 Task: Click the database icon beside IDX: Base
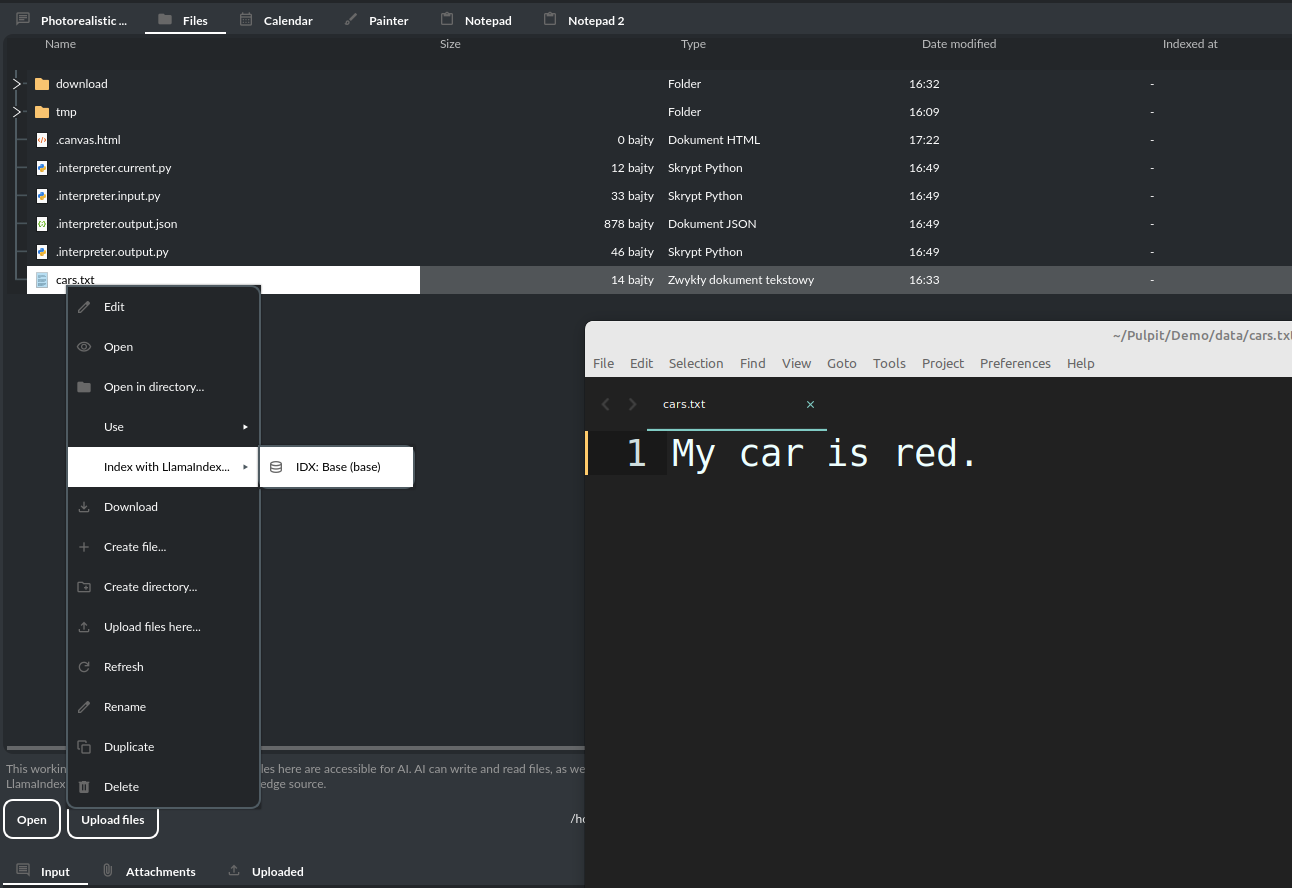pos(276,467)
